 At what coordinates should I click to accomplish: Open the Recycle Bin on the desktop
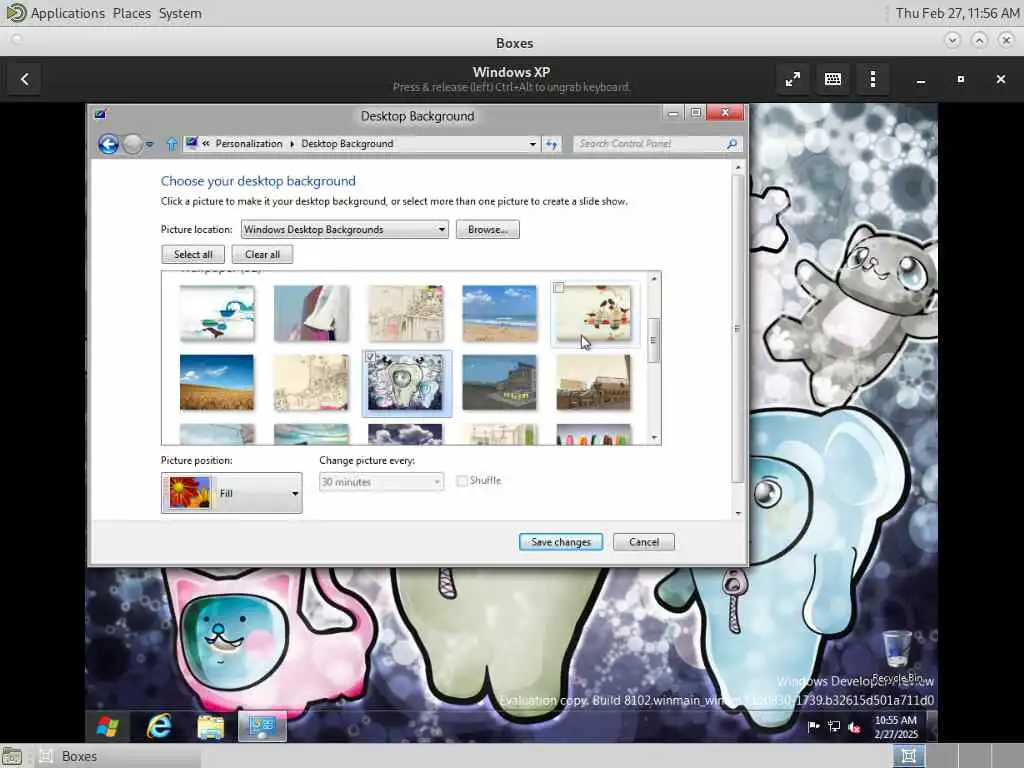[898, 656]
